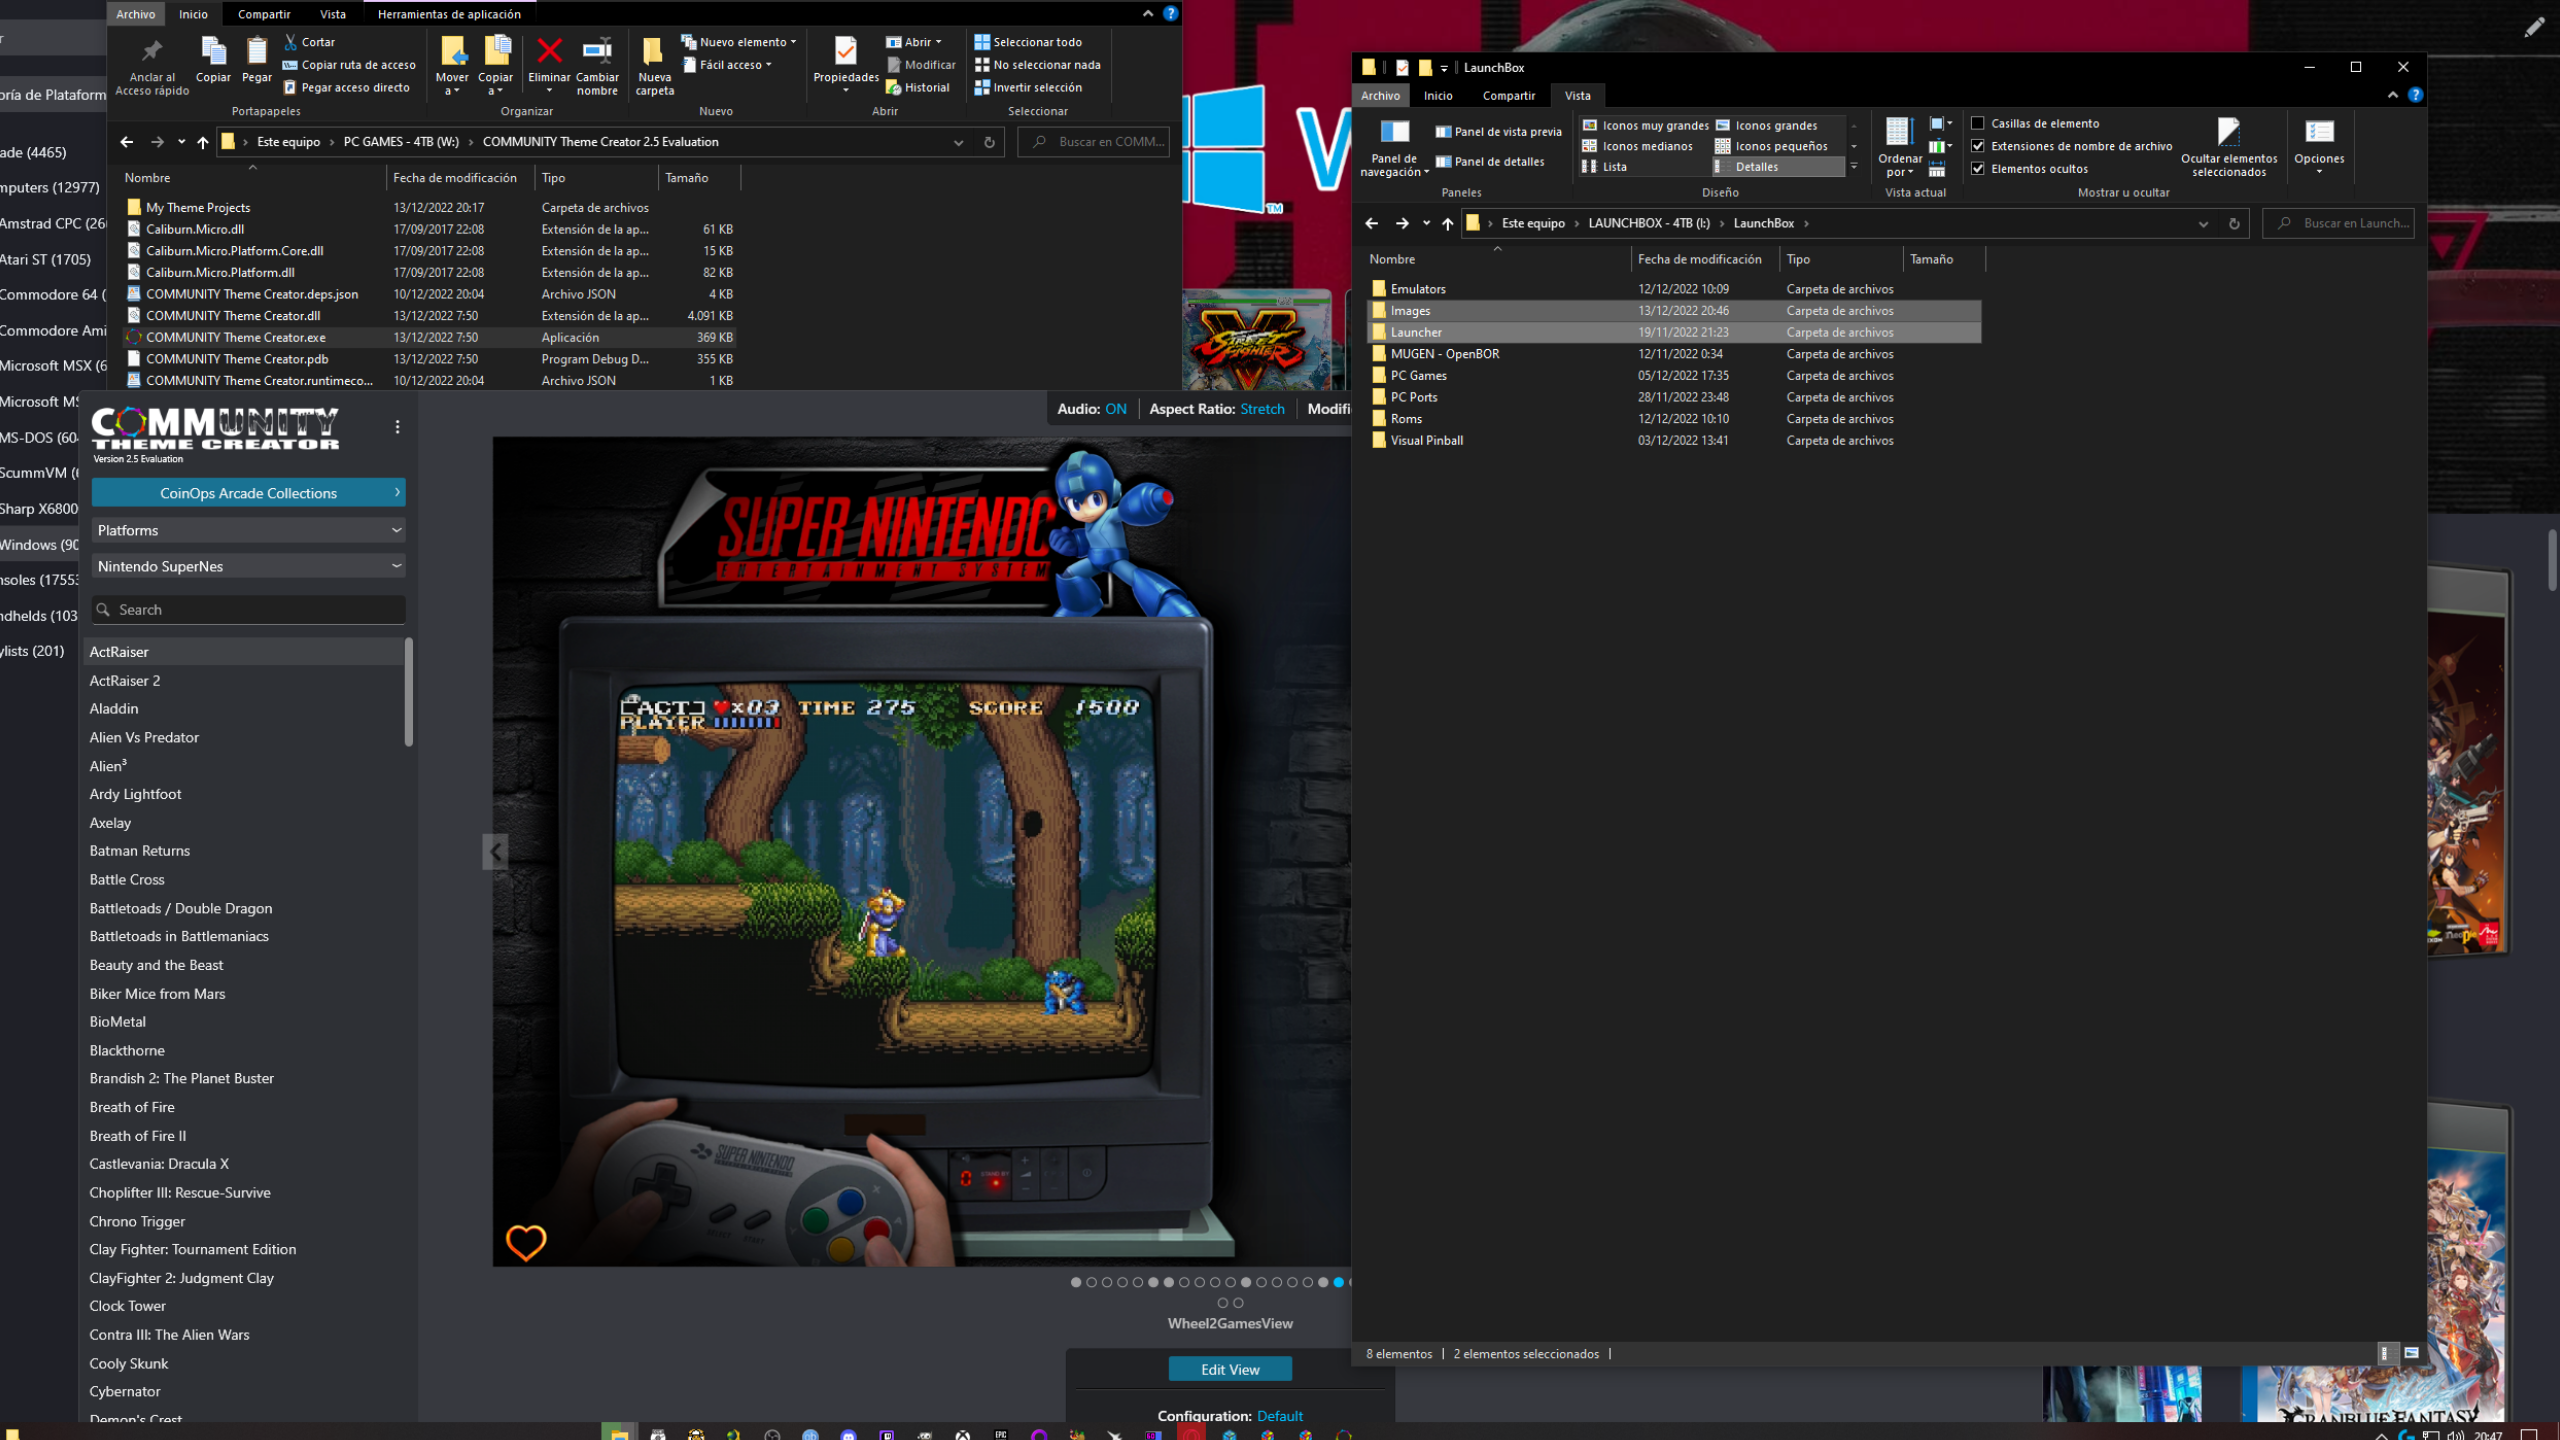The image size is (2560, 1440).
Task: Choose the Detalles layout option
Action: tap(1780, 167)
